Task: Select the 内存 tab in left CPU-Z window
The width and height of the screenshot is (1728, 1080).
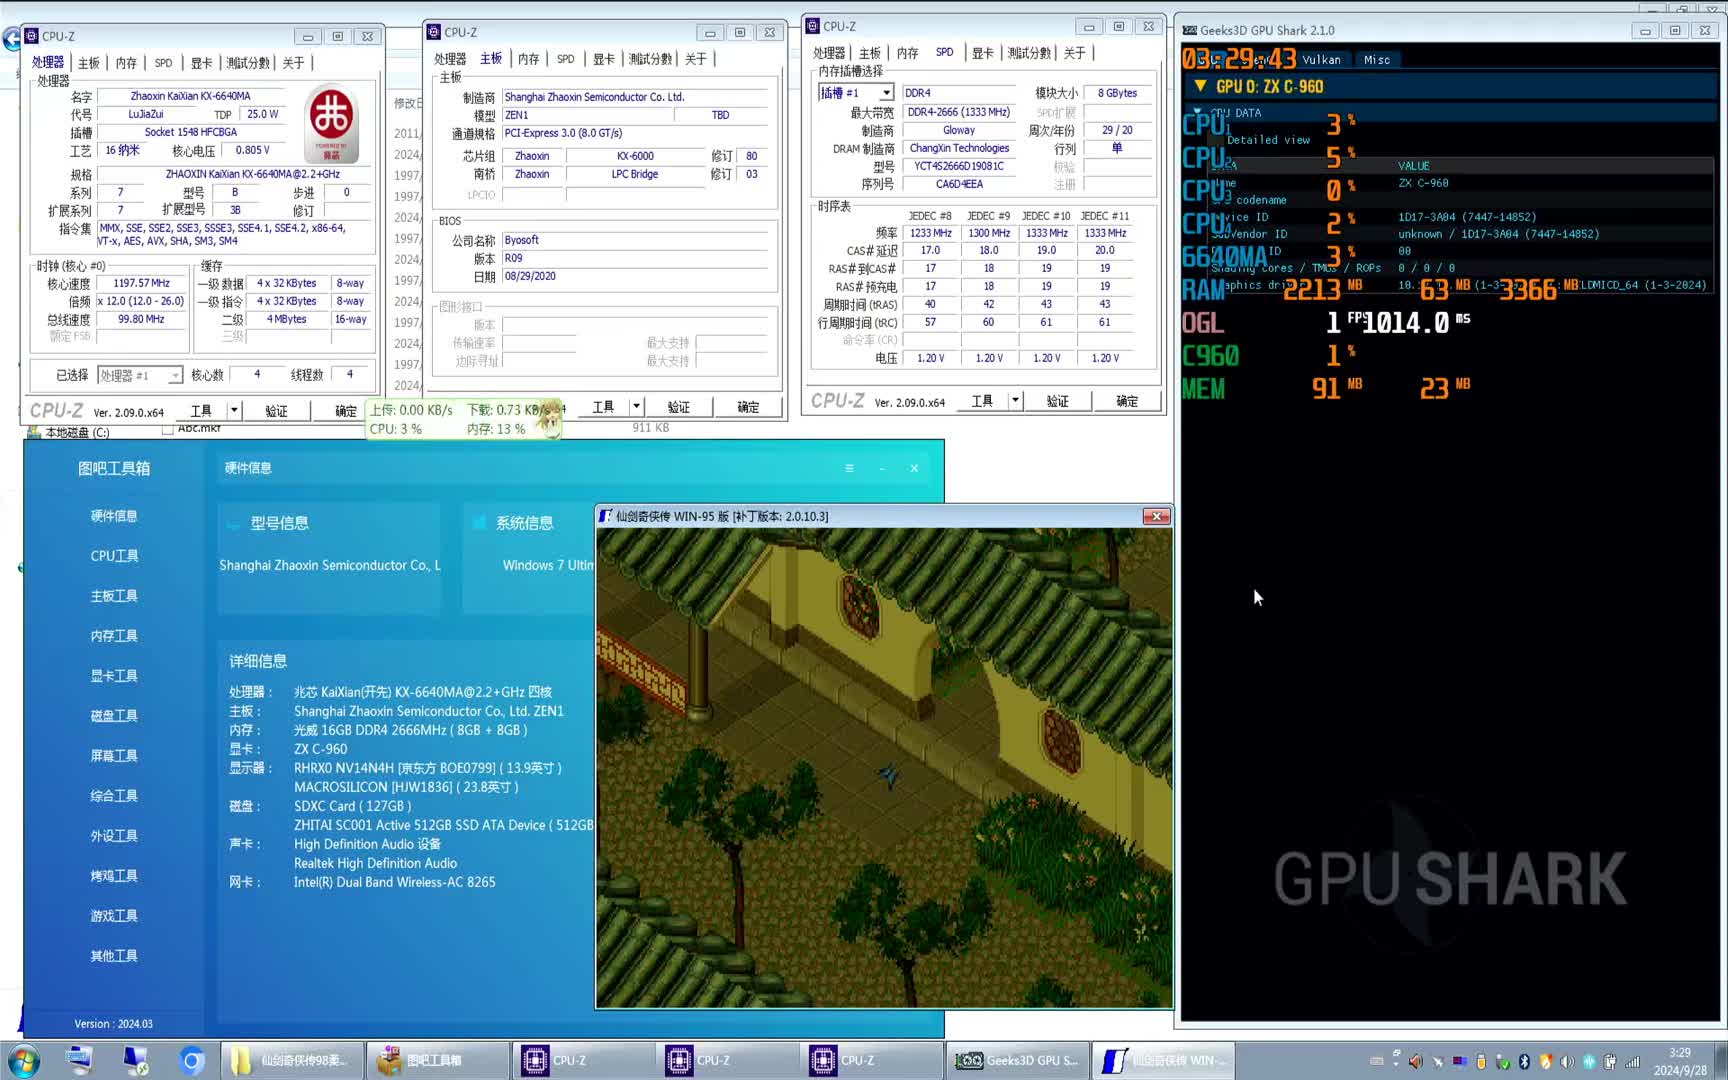Action: [x=126, y=63]
